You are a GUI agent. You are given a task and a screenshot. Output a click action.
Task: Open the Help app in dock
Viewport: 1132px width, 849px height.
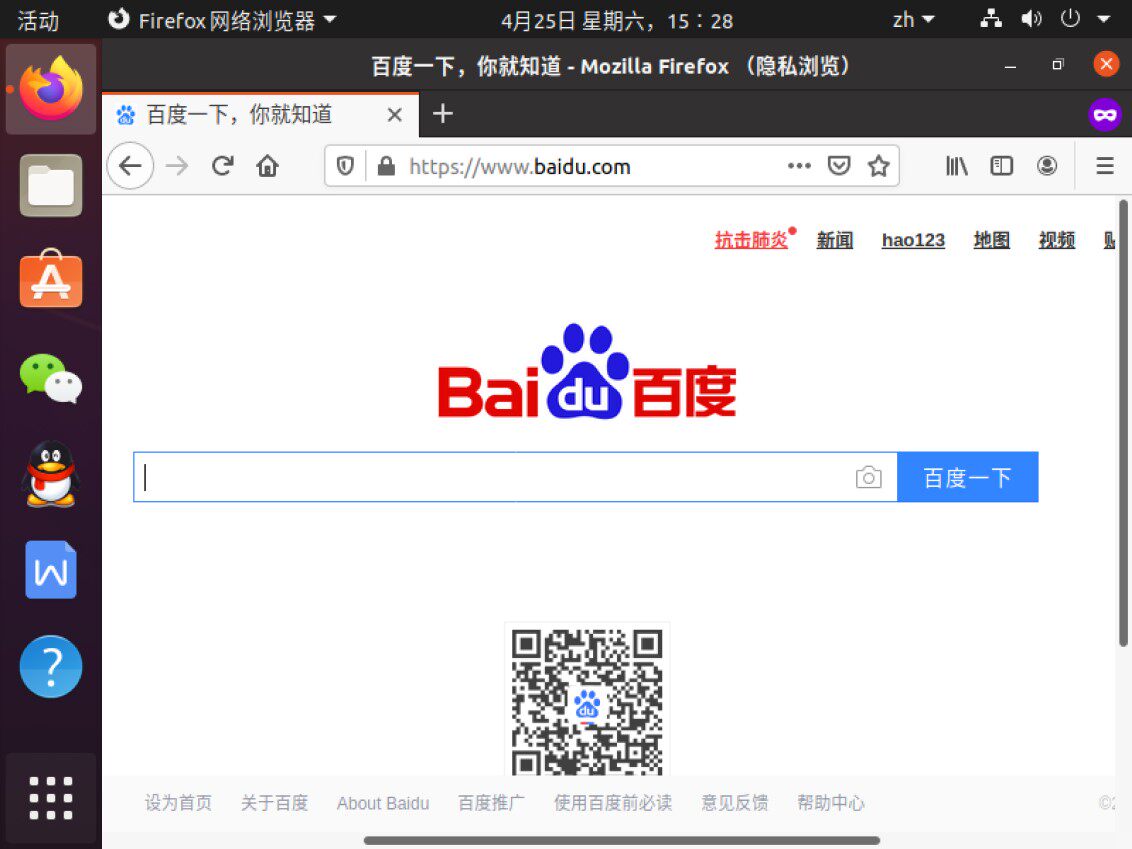51,666
